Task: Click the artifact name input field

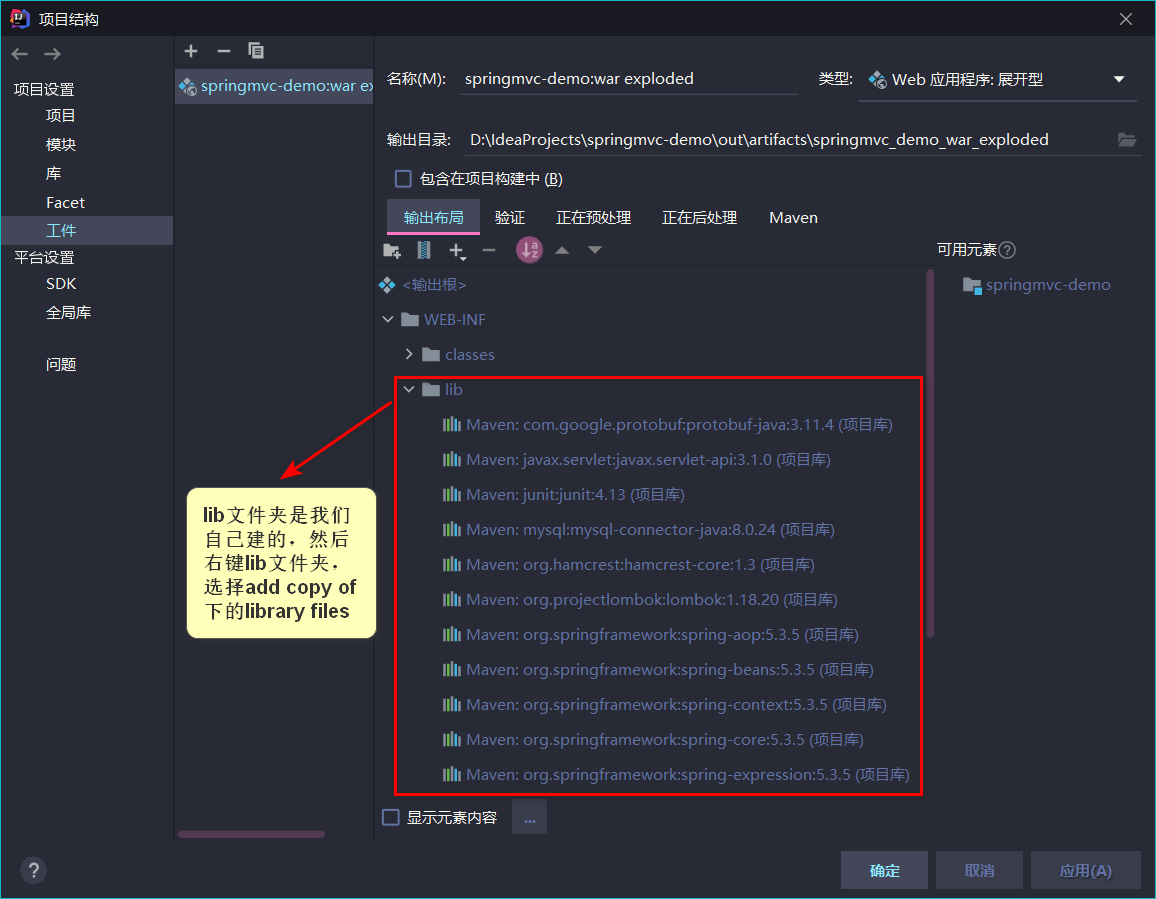Action: (x=628, y=79)
